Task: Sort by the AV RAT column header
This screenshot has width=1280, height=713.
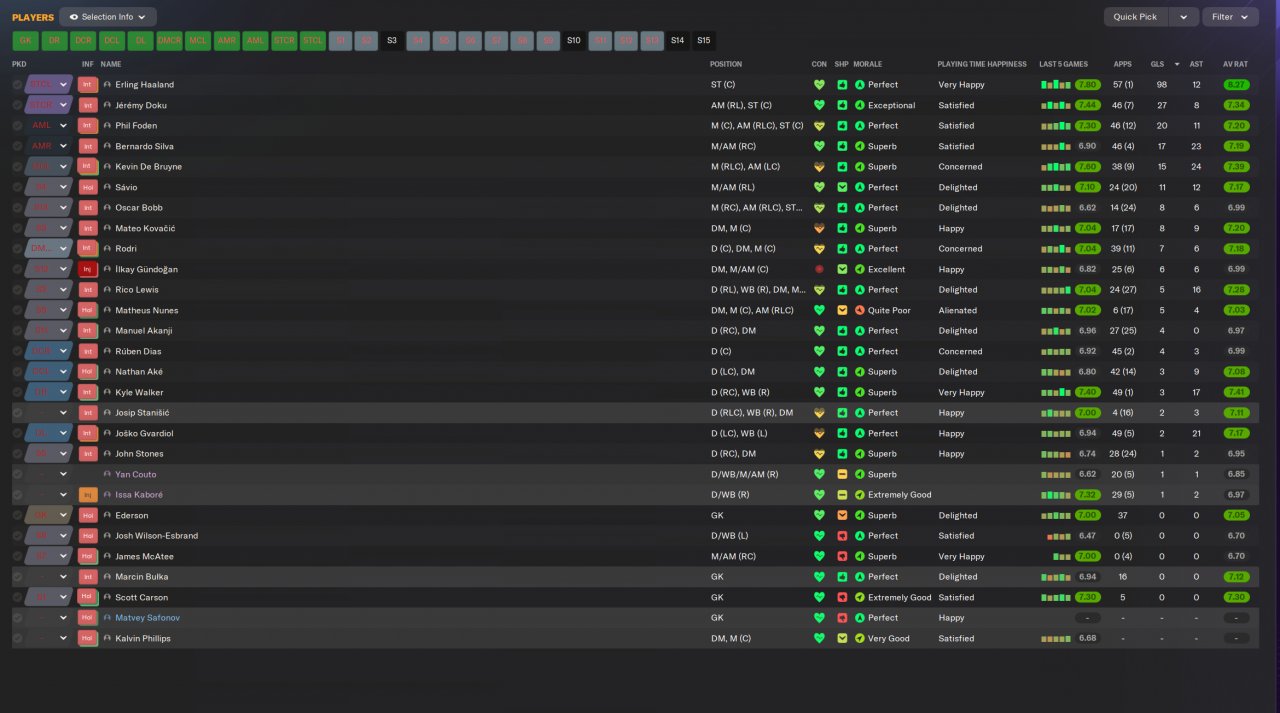Action: [x=1235, y=64]
